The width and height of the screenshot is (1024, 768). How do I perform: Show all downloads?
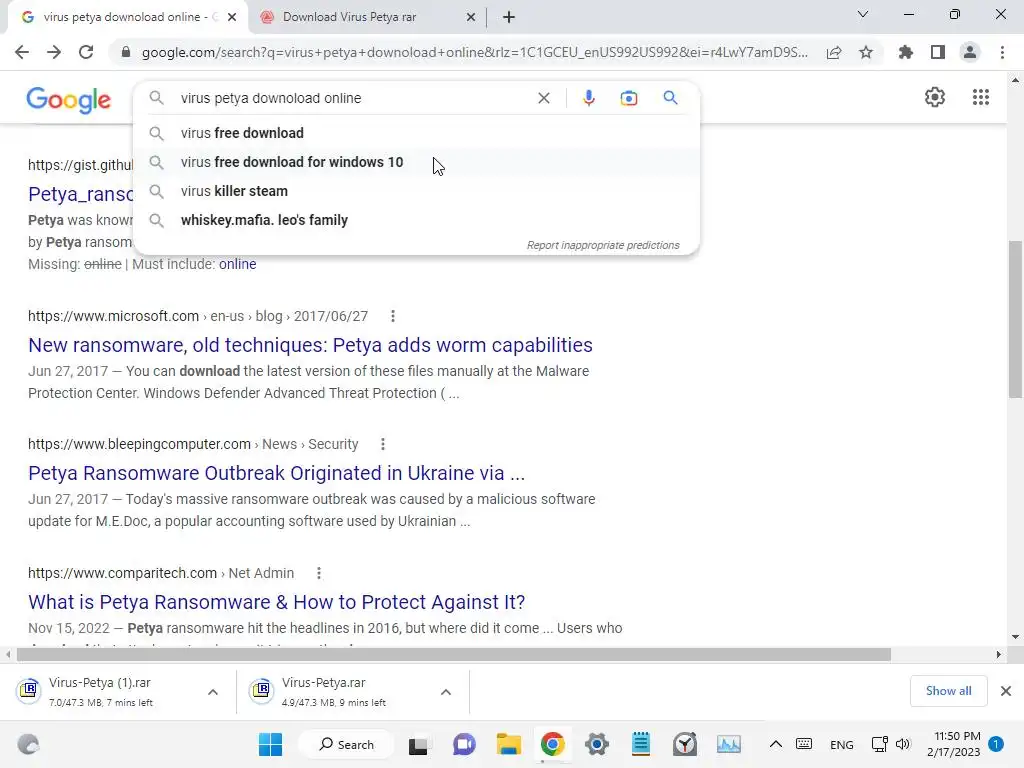tap(948, 691)
